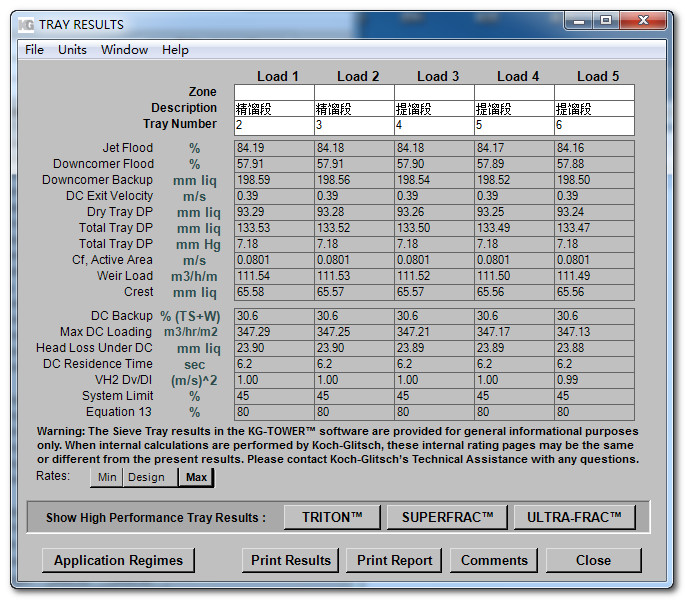Click Weir Load value 111.54
The image size is (685, 600).
[x=274, y=276]
